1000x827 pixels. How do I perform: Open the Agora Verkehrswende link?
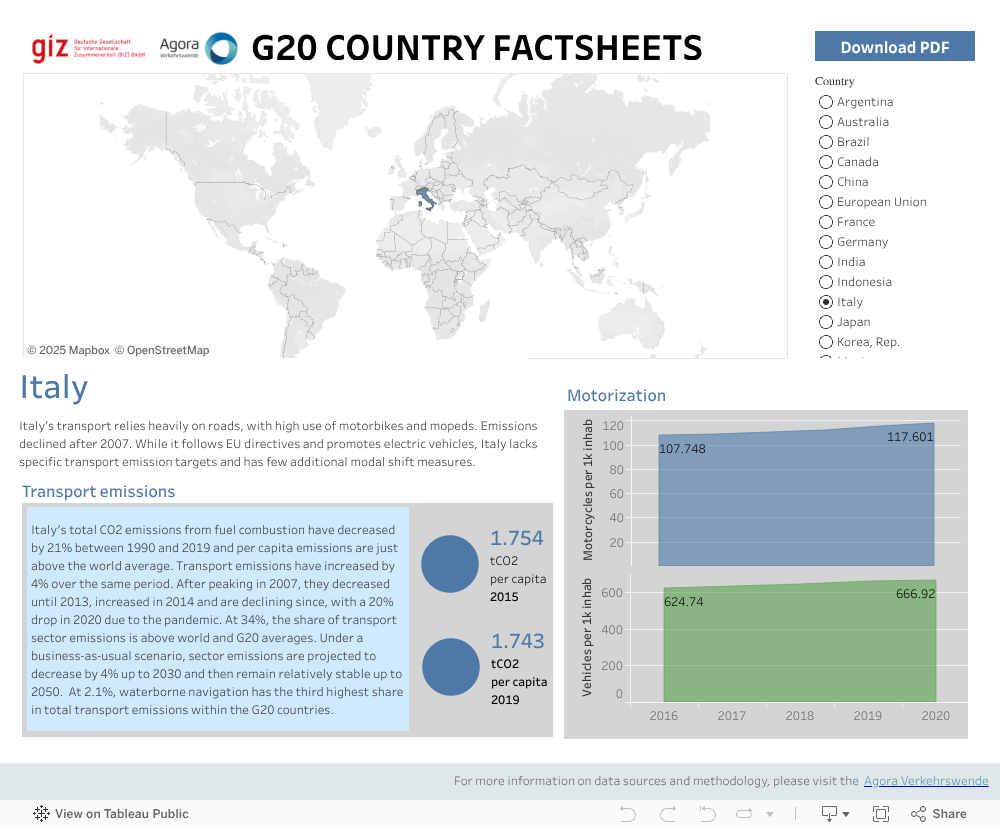click(x=926, y=780)
